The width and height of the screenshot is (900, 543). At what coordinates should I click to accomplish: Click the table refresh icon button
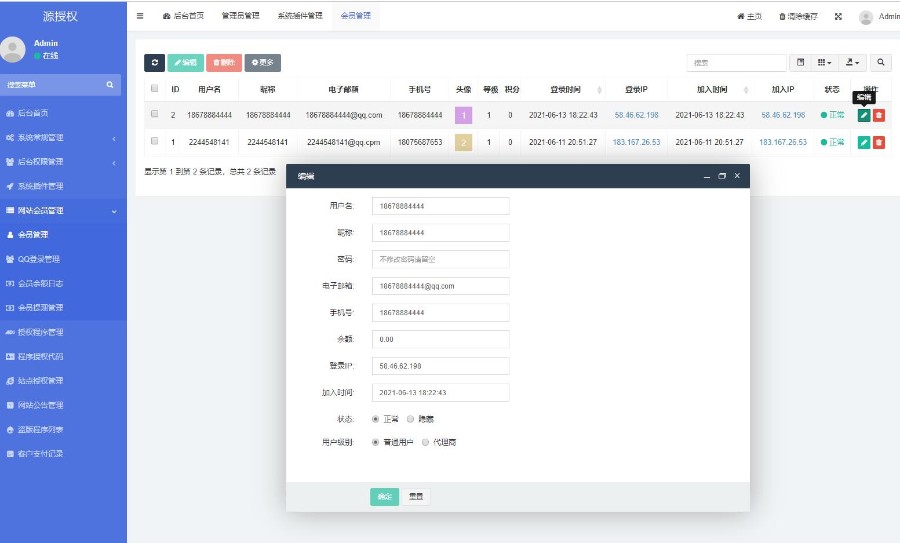pos(154,63)
